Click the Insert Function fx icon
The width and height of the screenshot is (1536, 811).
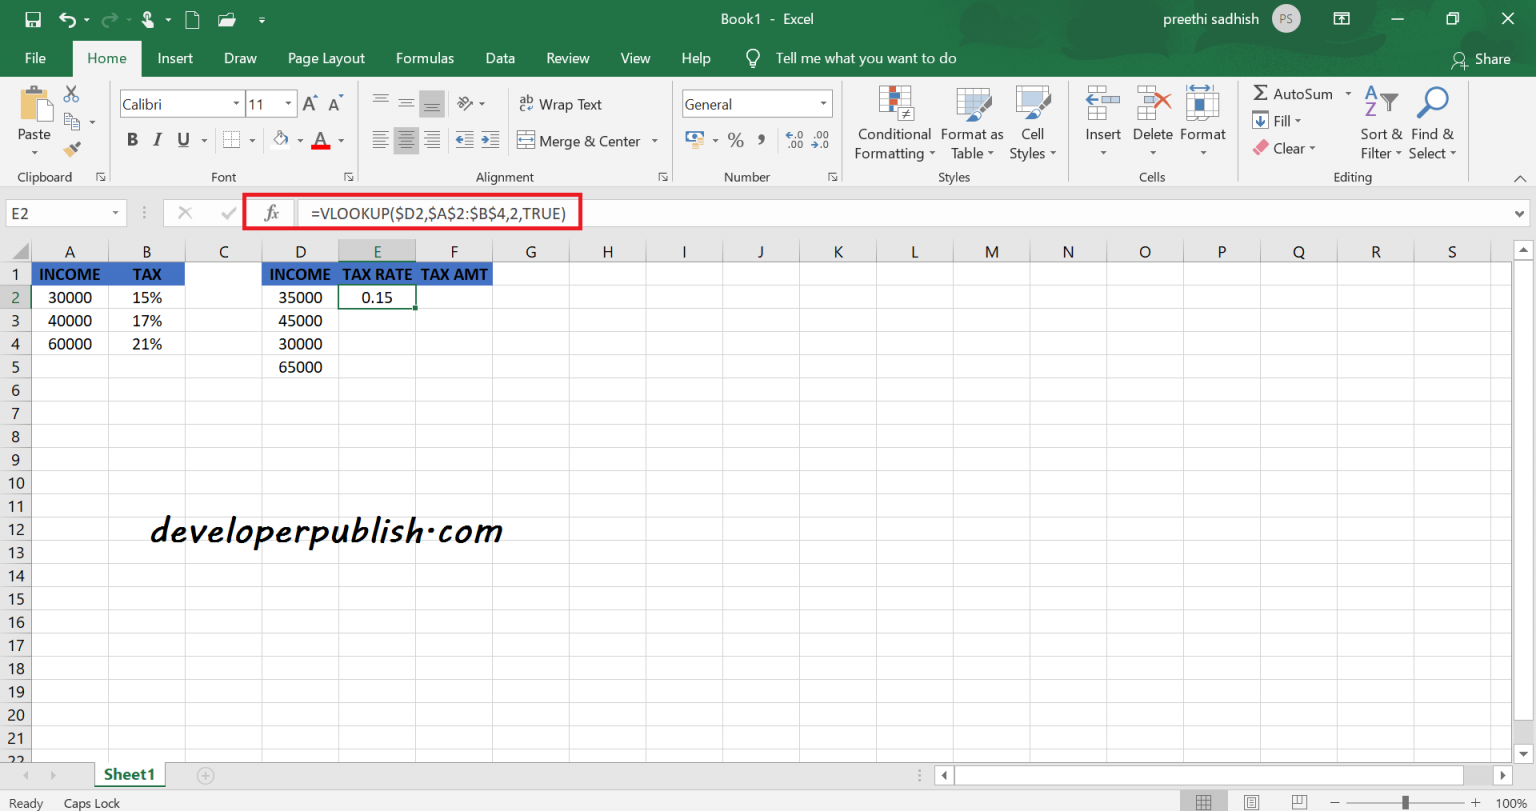(270, 213)
